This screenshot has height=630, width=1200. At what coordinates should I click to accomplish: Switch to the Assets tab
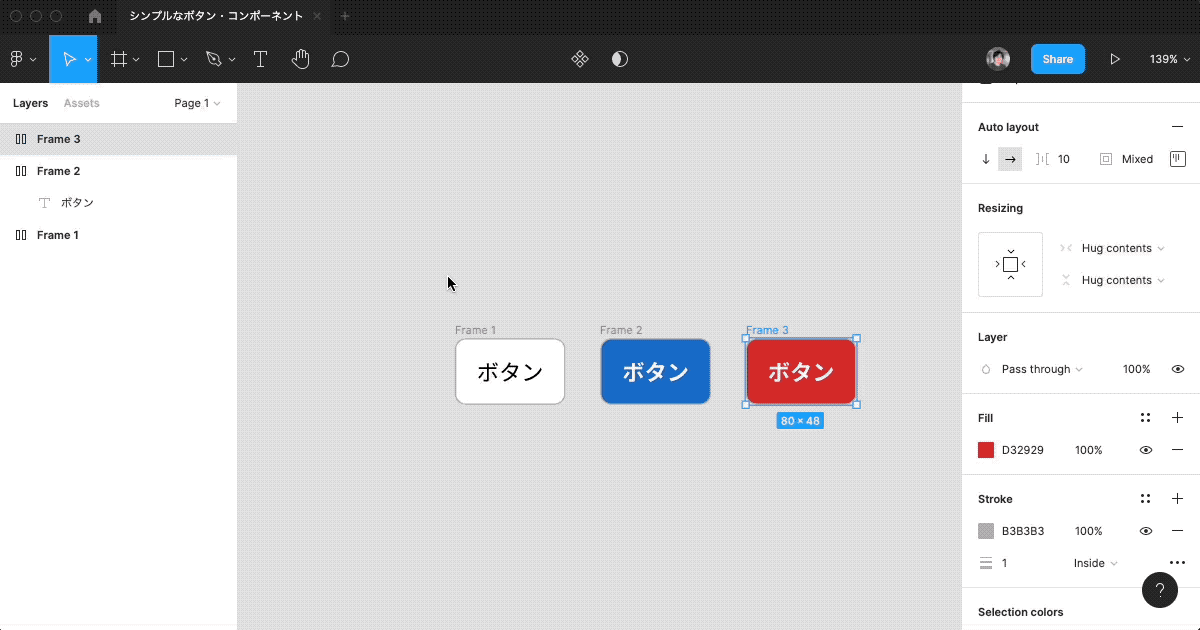click(x=81, y=103)
